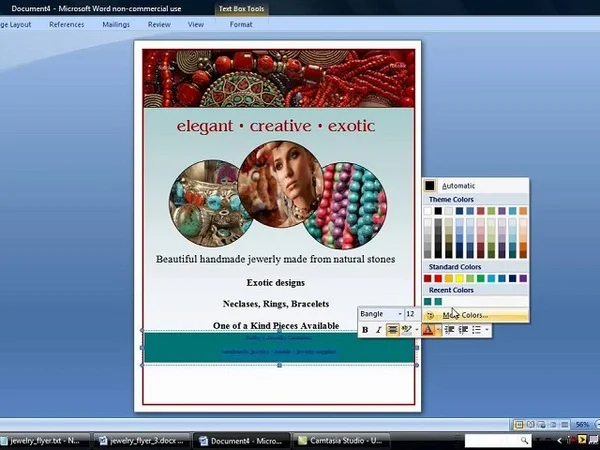Click the headline elegant creative exotic

click(276, 126)
